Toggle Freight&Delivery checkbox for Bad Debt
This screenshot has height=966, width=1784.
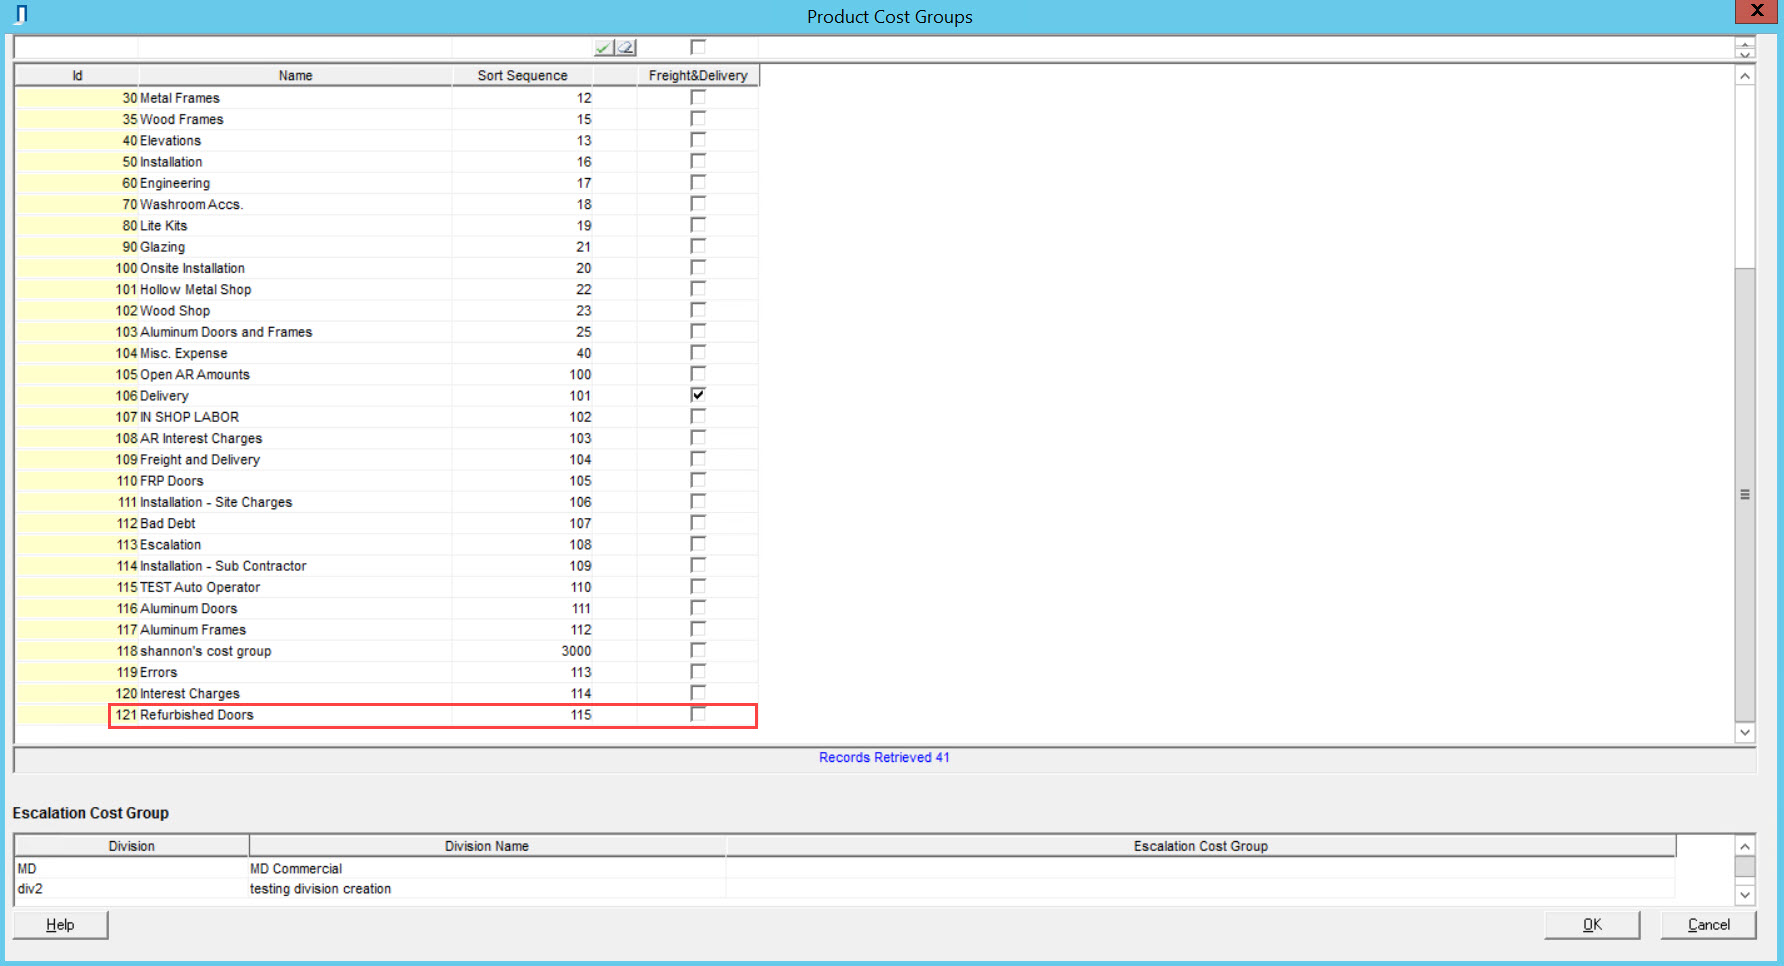(x=698, y=523)
